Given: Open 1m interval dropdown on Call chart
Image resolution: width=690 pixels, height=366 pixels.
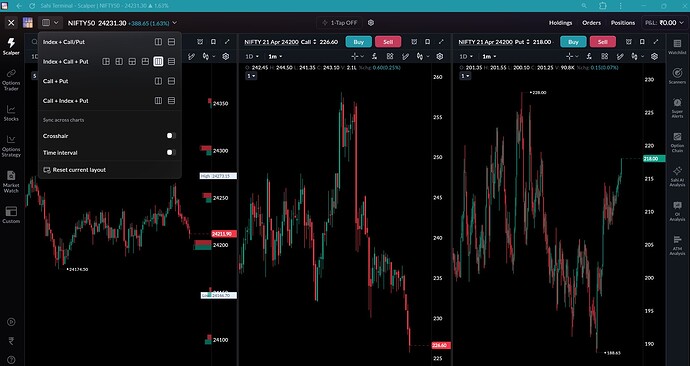Looking at the screenshot, I should (275, 56).
